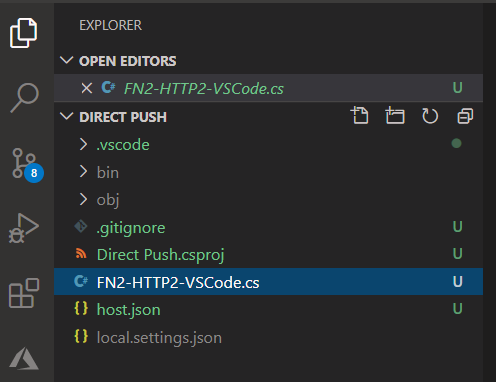The image size is (496, 382).
Task: Open the Azure view in activity bar
Action: point(24,358)
